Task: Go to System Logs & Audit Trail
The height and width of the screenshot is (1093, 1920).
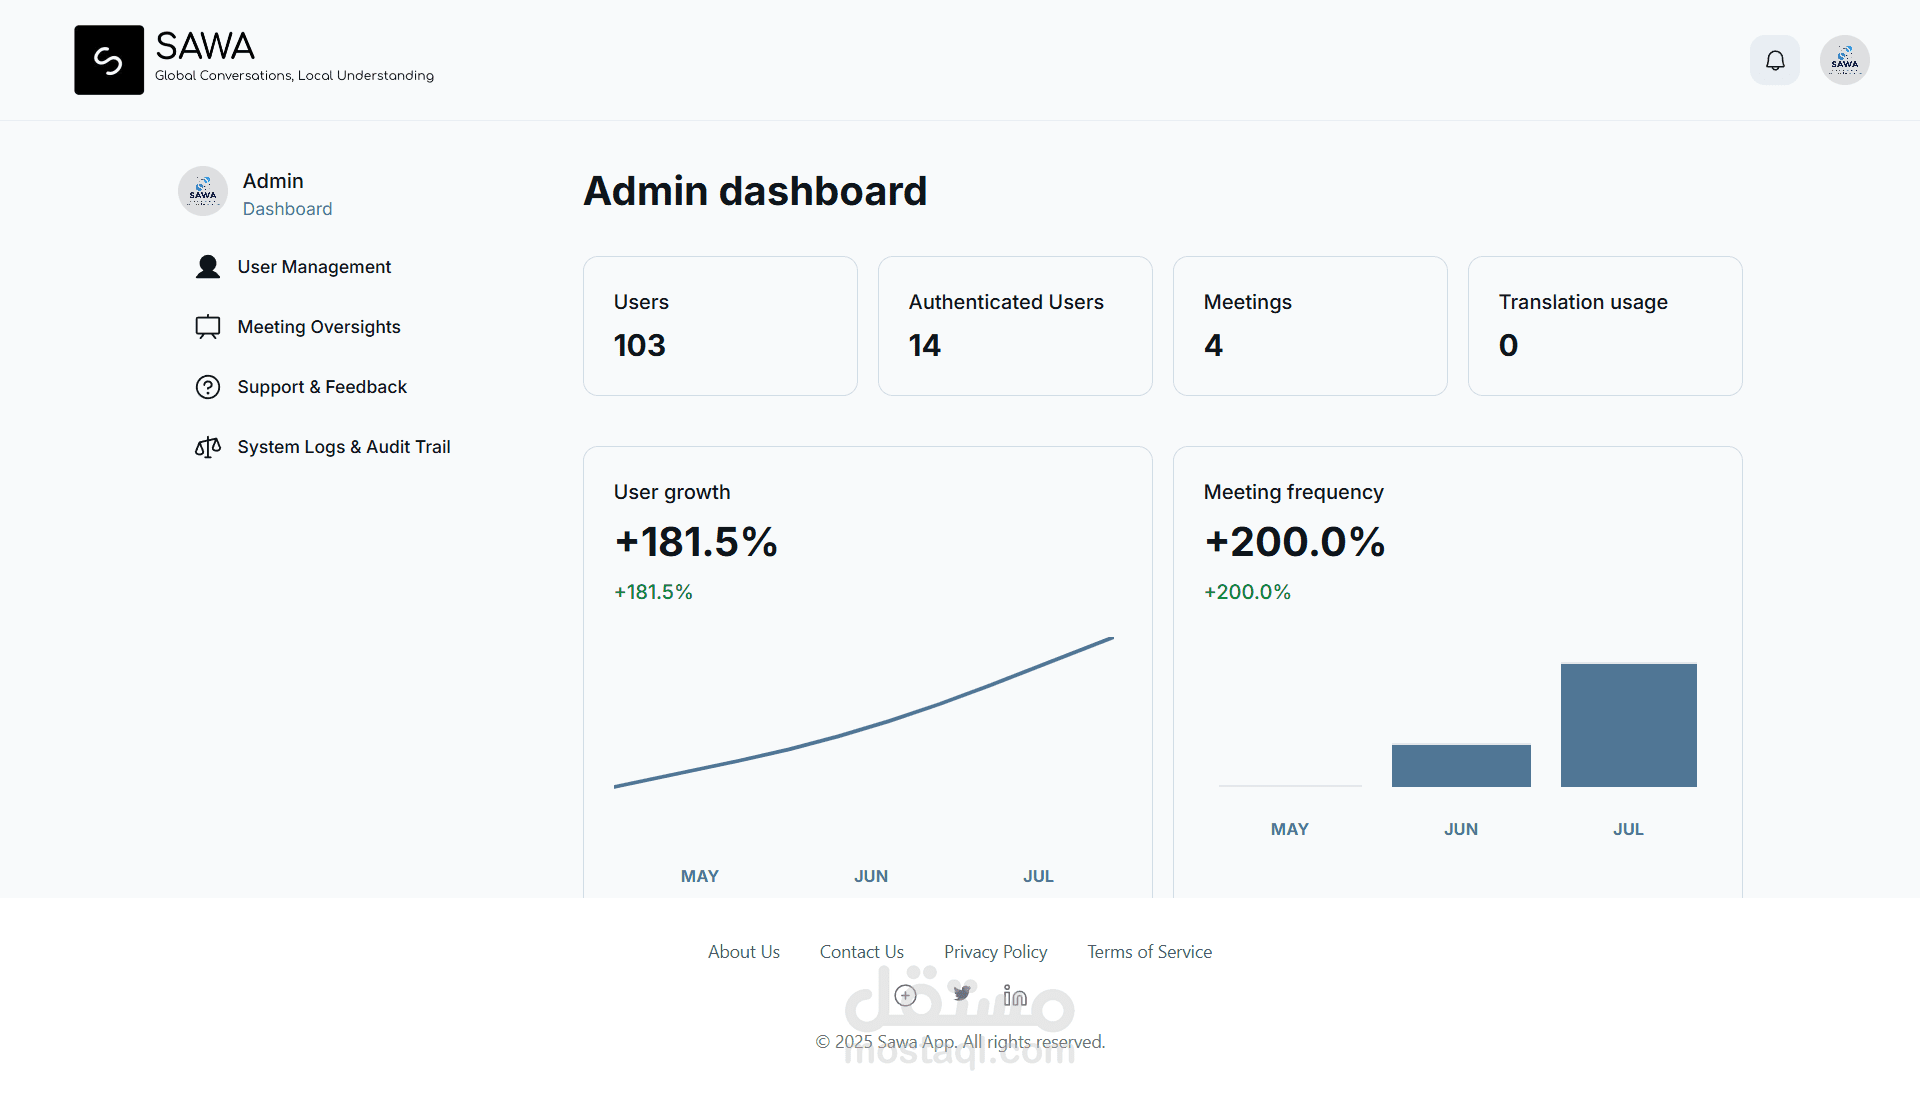Action: (344, 447)
